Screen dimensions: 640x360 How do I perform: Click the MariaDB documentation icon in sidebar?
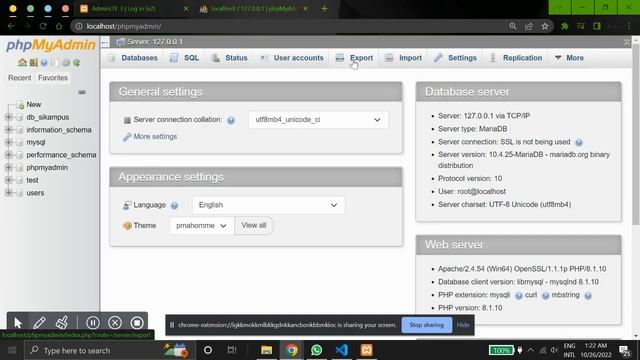(55, 62)
